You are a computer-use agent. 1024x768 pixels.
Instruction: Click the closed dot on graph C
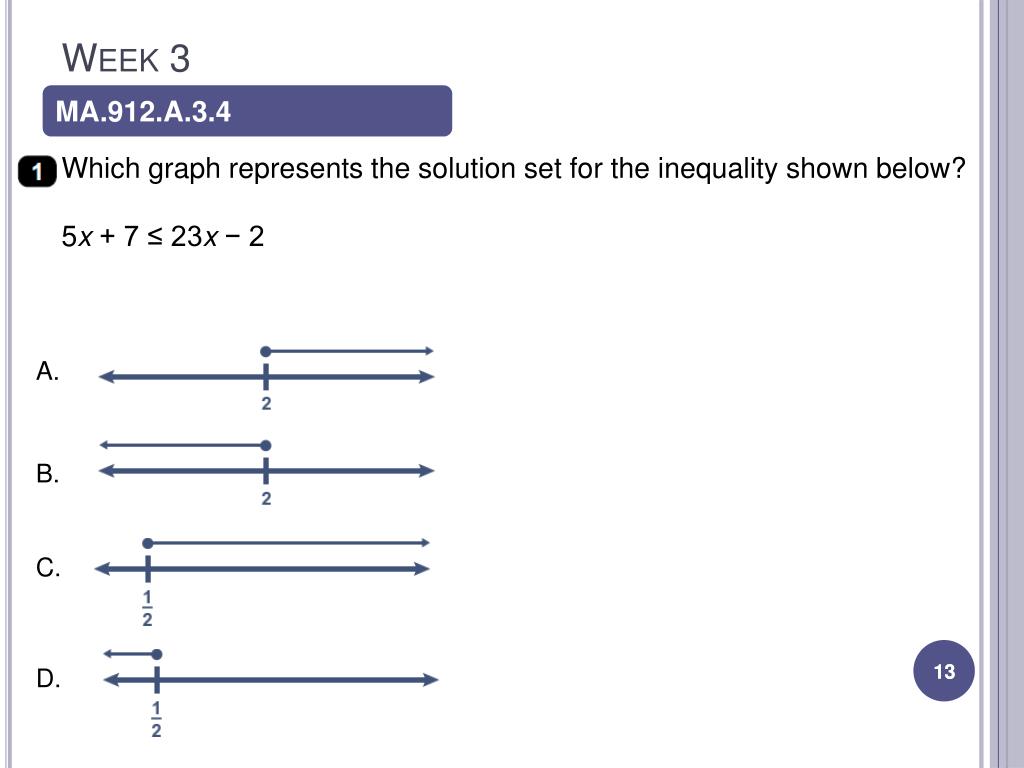[x=148, y=543]
